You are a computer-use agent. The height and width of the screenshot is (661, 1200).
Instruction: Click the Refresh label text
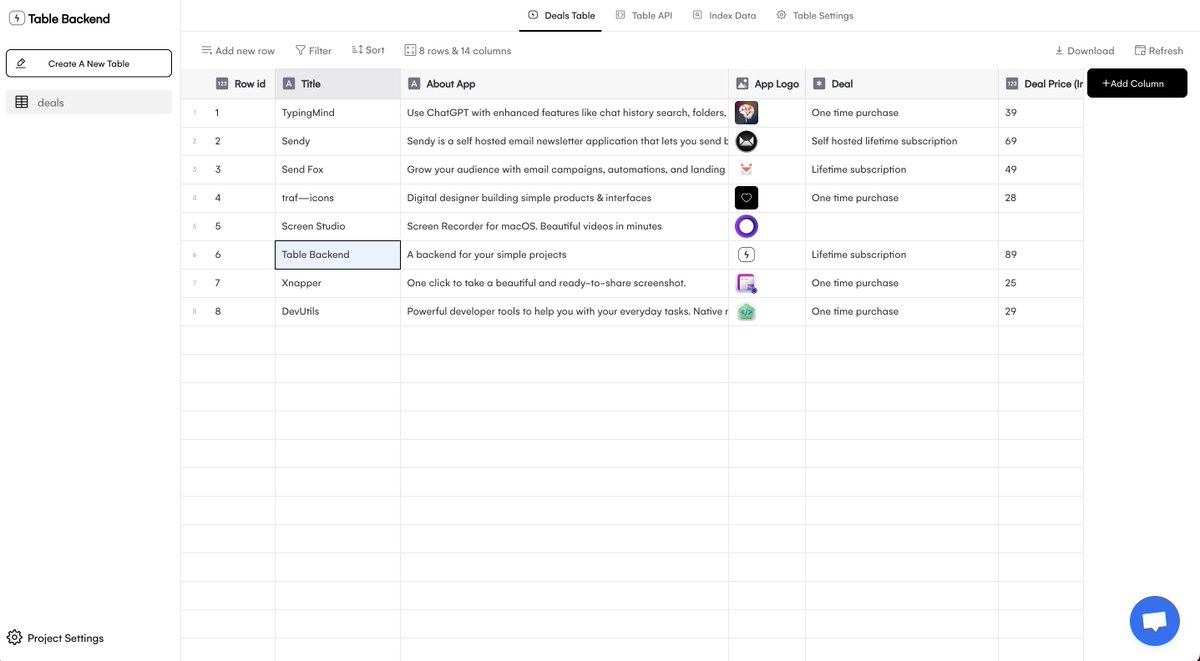tap(1166, 51)
